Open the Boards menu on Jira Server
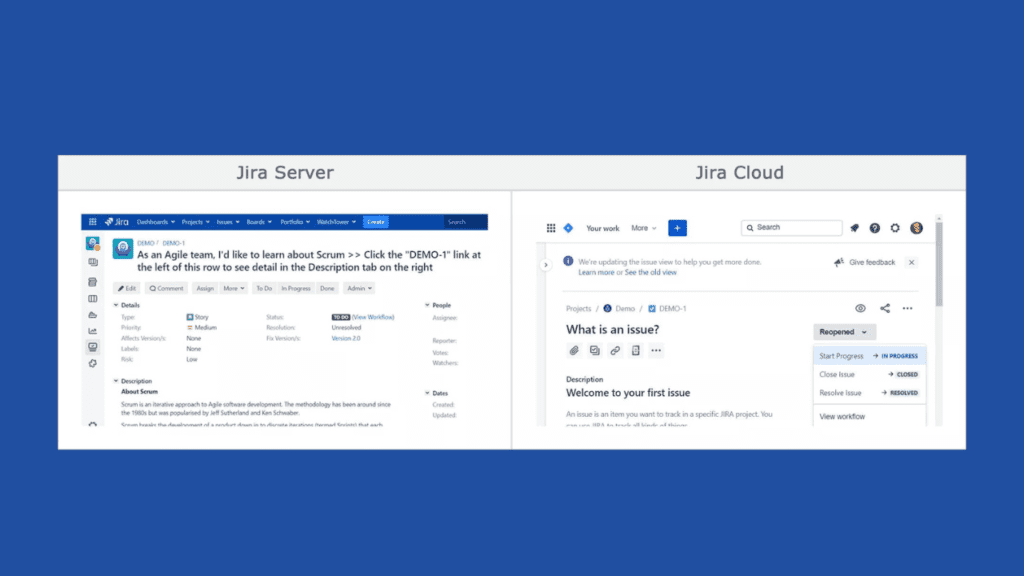This screenshot has width=1024, height=576. coord(255,222)
